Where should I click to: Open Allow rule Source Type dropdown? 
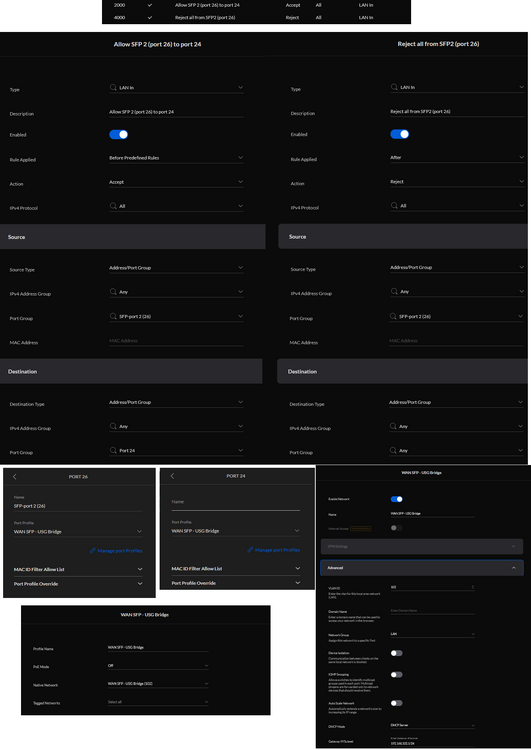coord(176,268)
